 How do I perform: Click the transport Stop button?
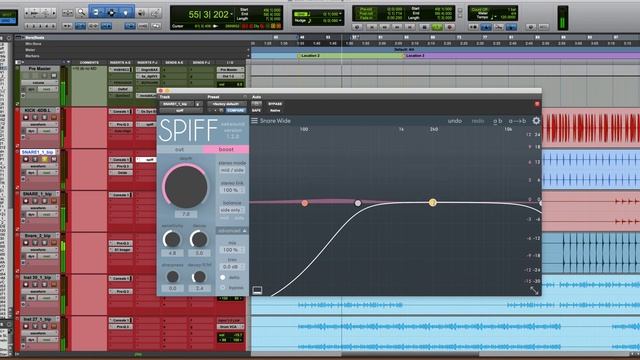pyautogui.click(x=424, y=27)
